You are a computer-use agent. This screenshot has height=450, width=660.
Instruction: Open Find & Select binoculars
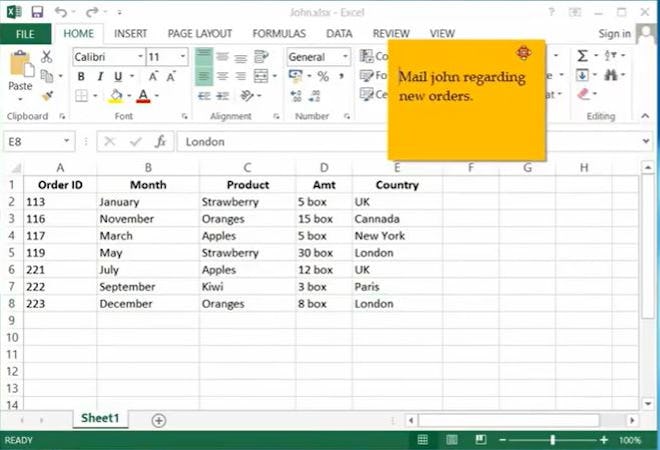(611, 75)
